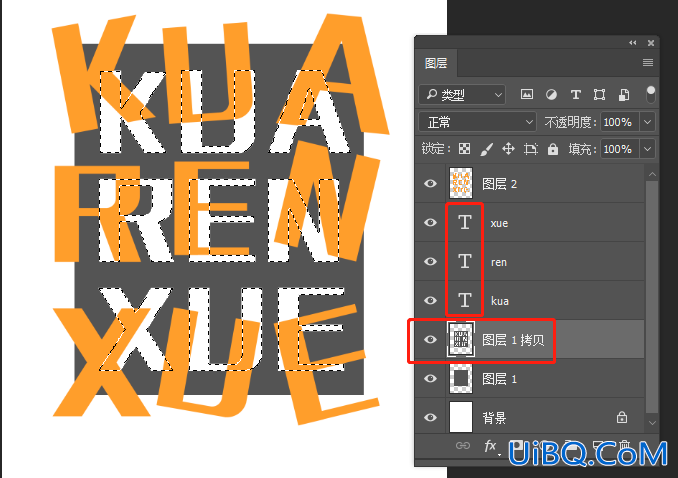
Task: Click the 图层 1 layer thumbnail
Action: (461, 379)
